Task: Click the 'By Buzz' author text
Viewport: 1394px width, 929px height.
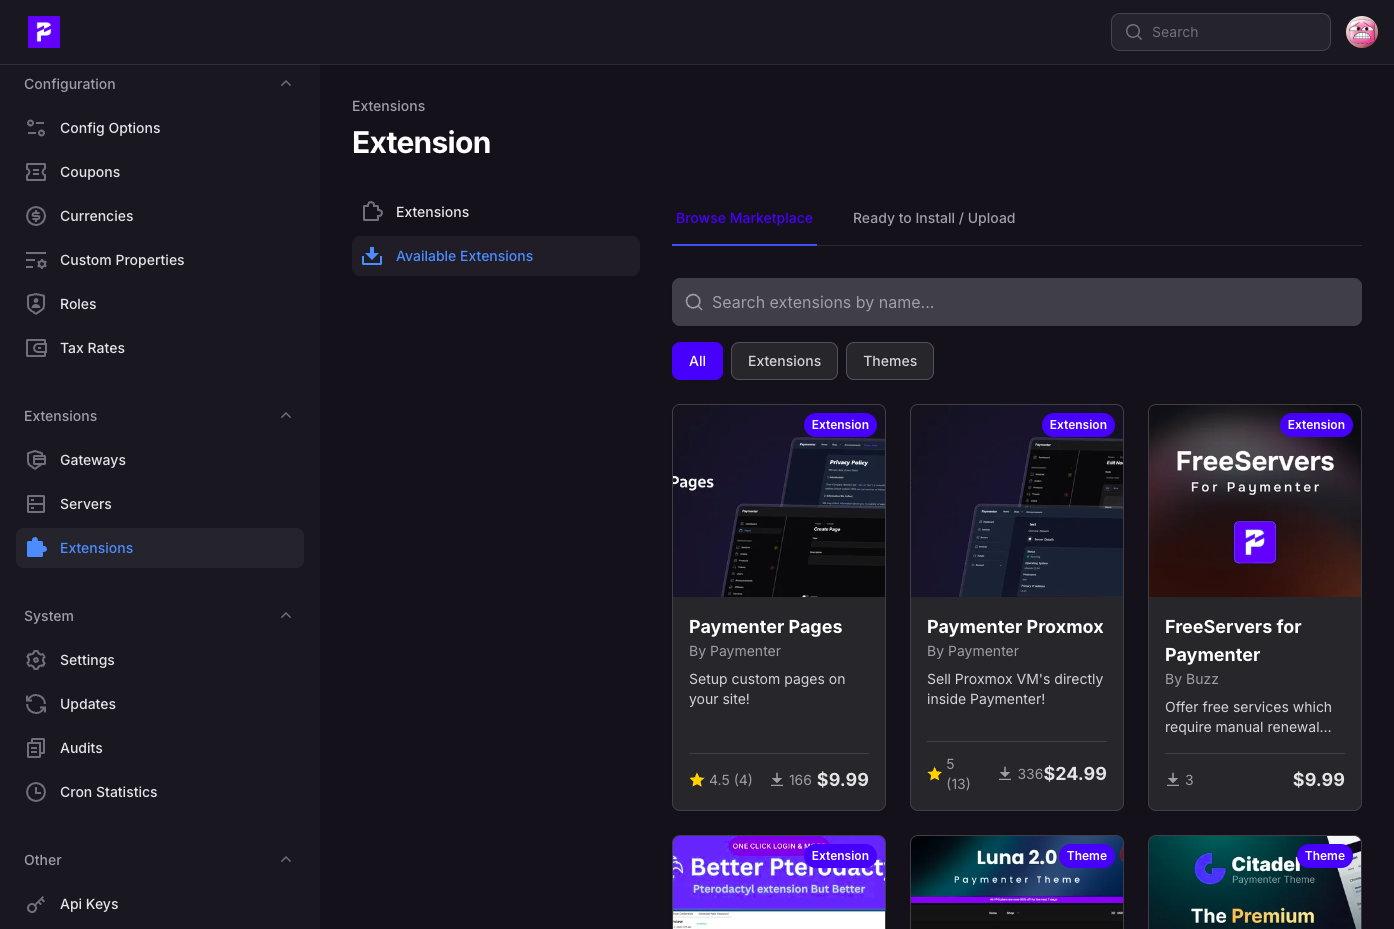Action: pos(1192,679)
